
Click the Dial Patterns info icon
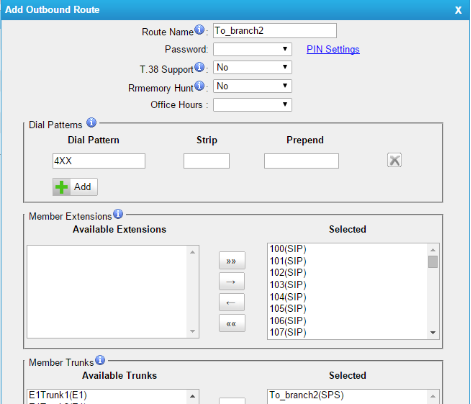coord(91,123)
